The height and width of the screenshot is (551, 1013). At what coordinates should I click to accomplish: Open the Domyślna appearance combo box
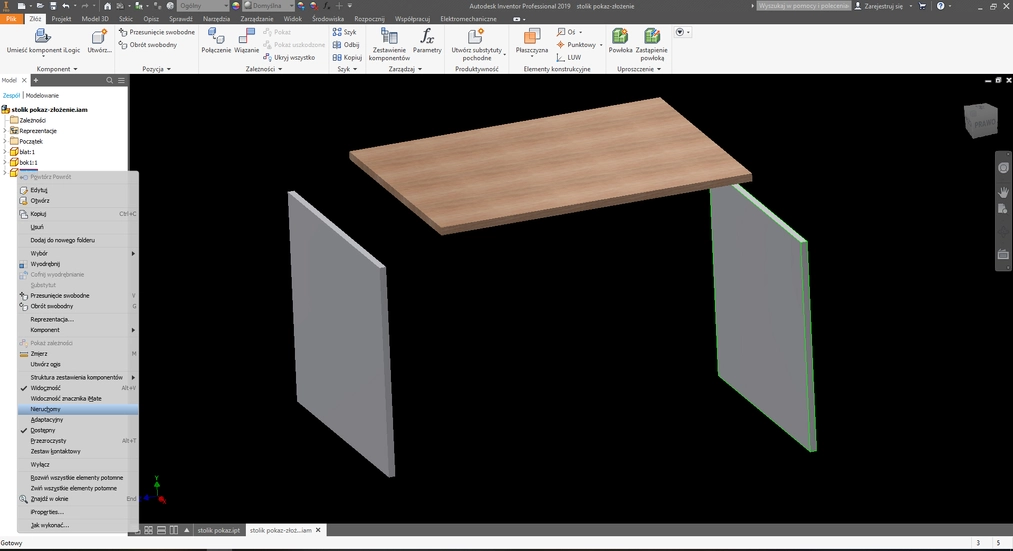(269, 6)
